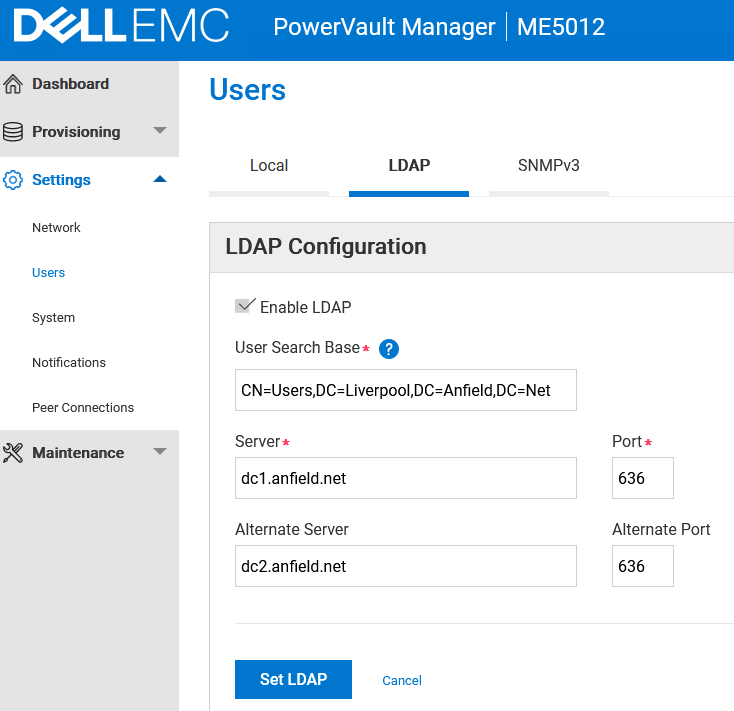Expand the Maintenance menu arrow
The height and width of the screenshot is (711, 734).
pyautogui.click(x=160, y=452)
